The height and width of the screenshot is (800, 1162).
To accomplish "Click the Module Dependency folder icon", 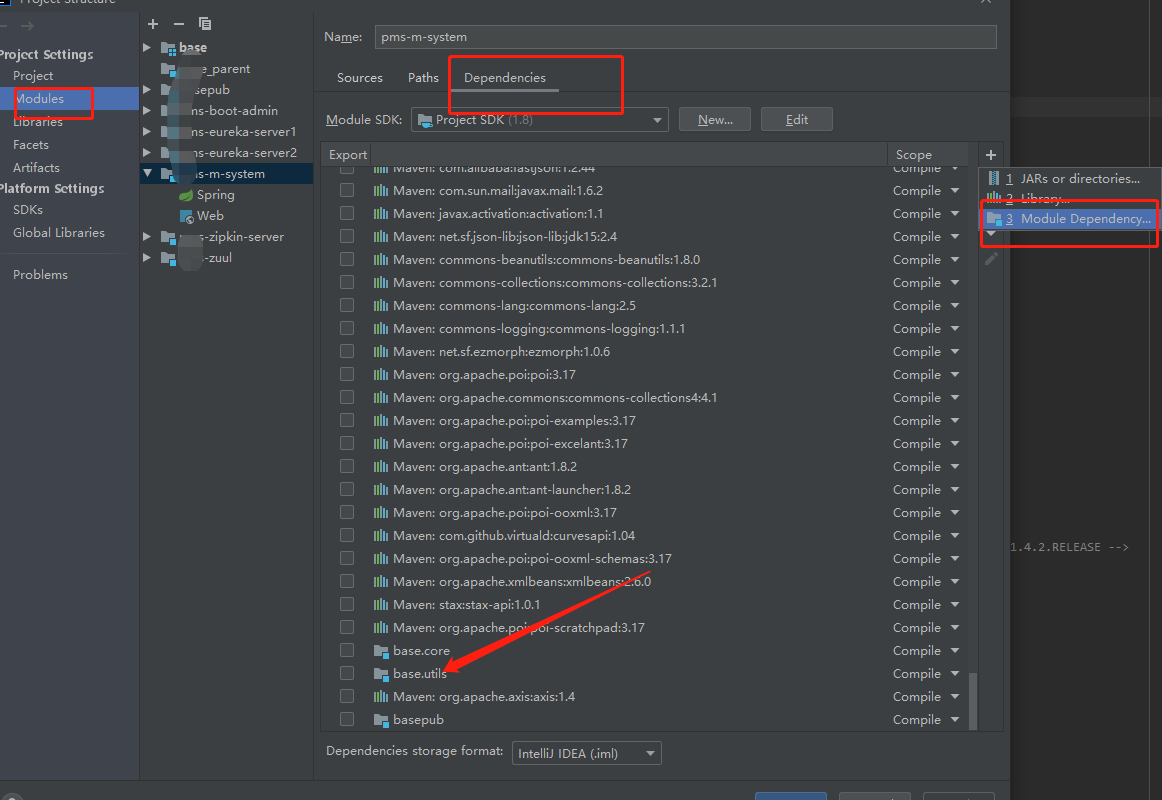I will [x=994, y=219].
